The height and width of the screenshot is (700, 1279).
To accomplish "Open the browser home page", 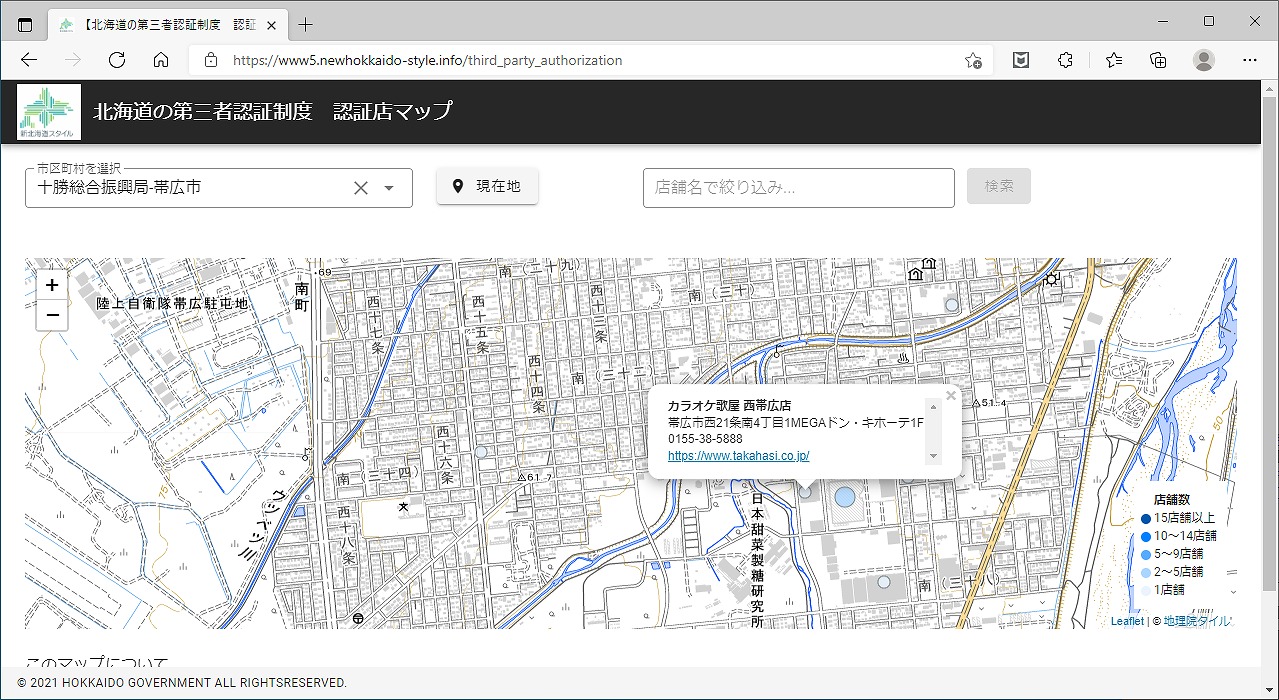I will [x=161, y=60].
